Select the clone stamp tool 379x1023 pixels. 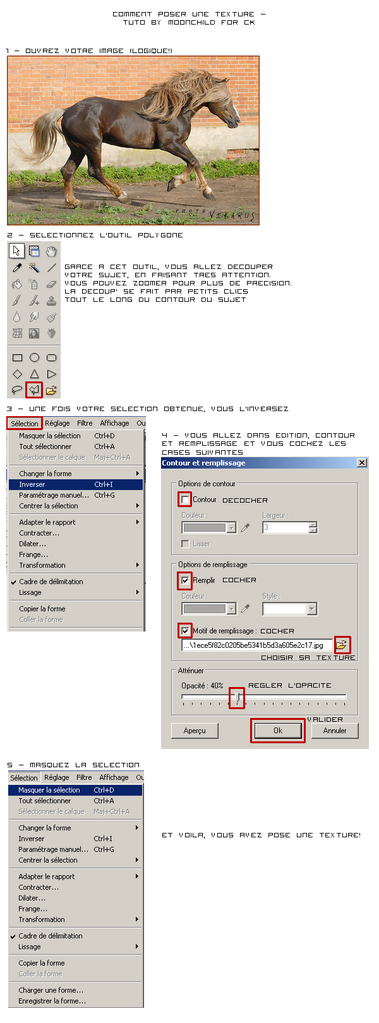(52, 301)
